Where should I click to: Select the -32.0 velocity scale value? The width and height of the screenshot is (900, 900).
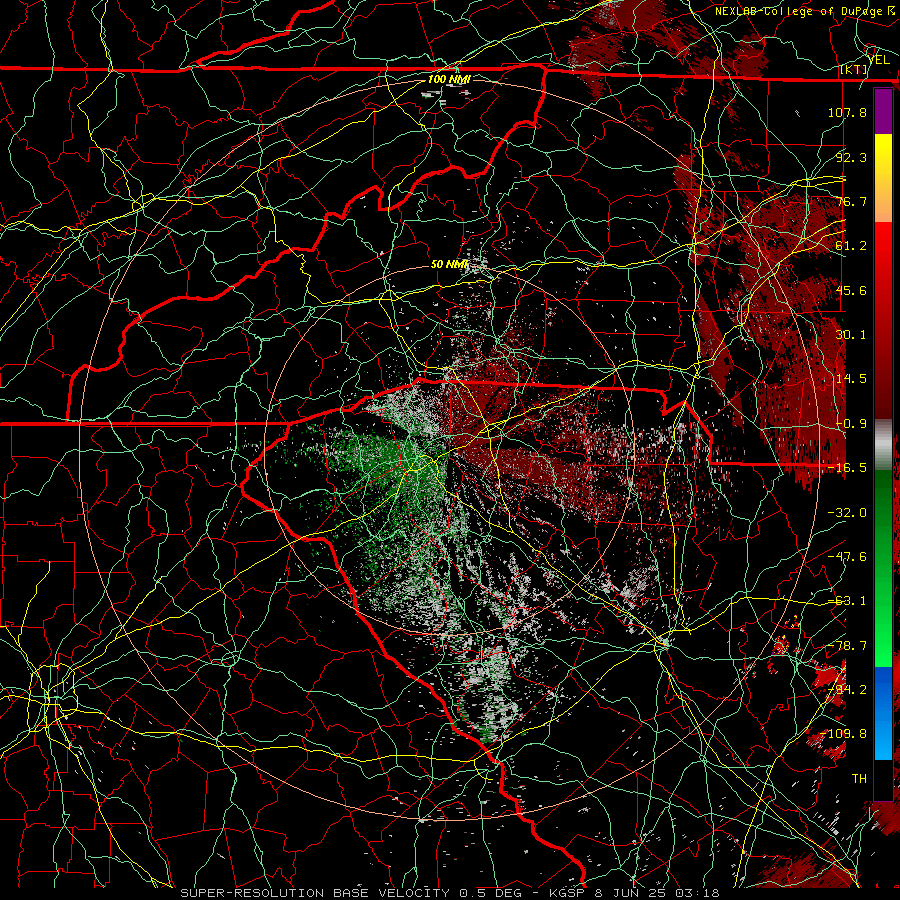coord(847,512)
